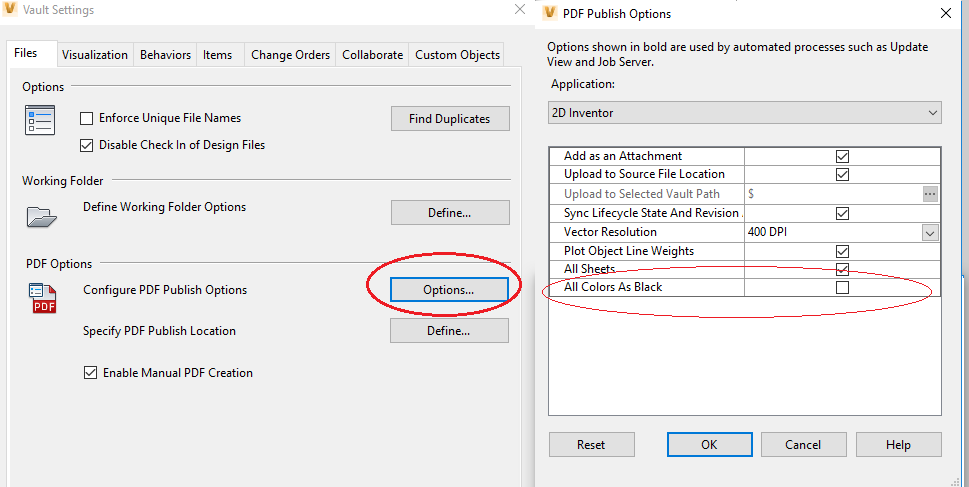
Task: Click the Find Duplicates button
Action: (x=449, y=119)
